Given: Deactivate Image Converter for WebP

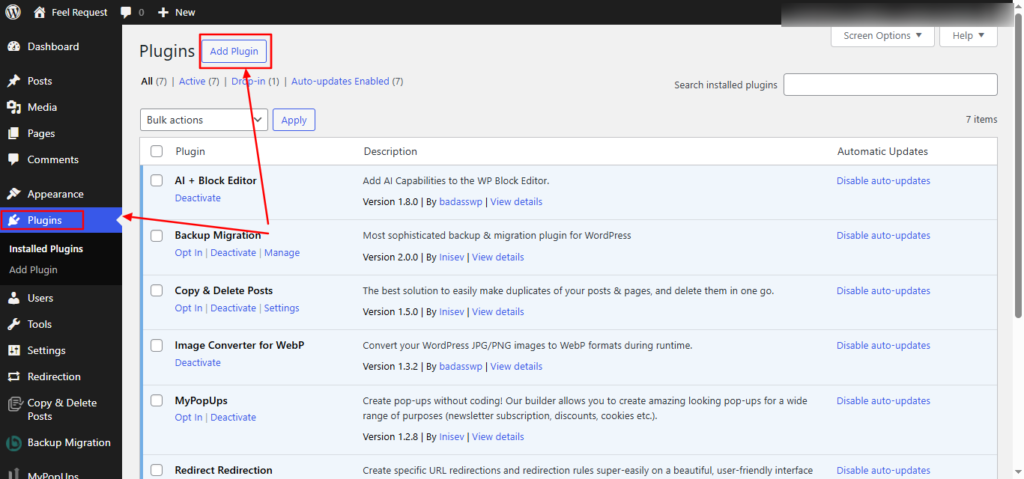Looking at the screenshot, I should pos(198,363).
